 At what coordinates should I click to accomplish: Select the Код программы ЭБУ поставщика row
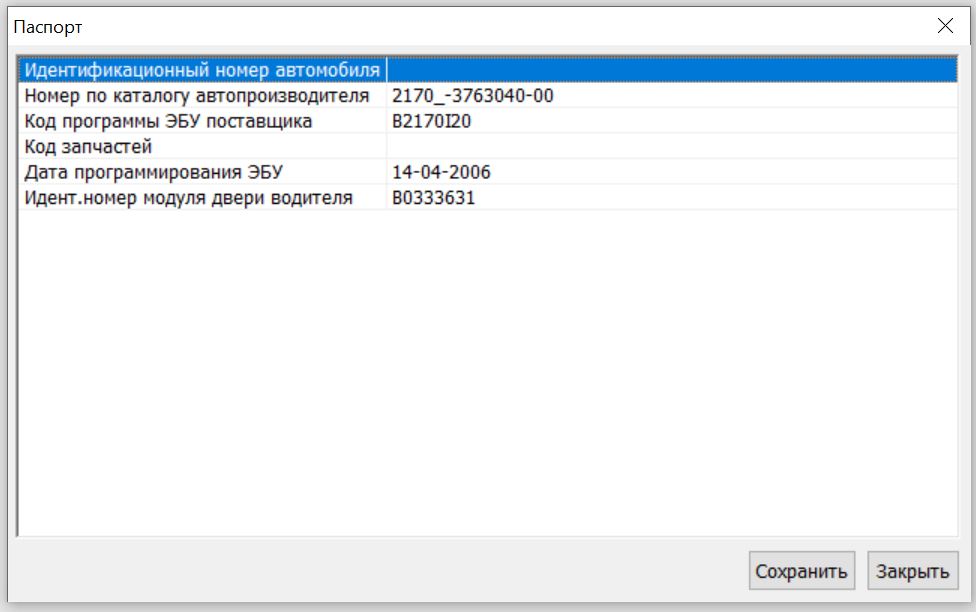(x=168, y=121)
